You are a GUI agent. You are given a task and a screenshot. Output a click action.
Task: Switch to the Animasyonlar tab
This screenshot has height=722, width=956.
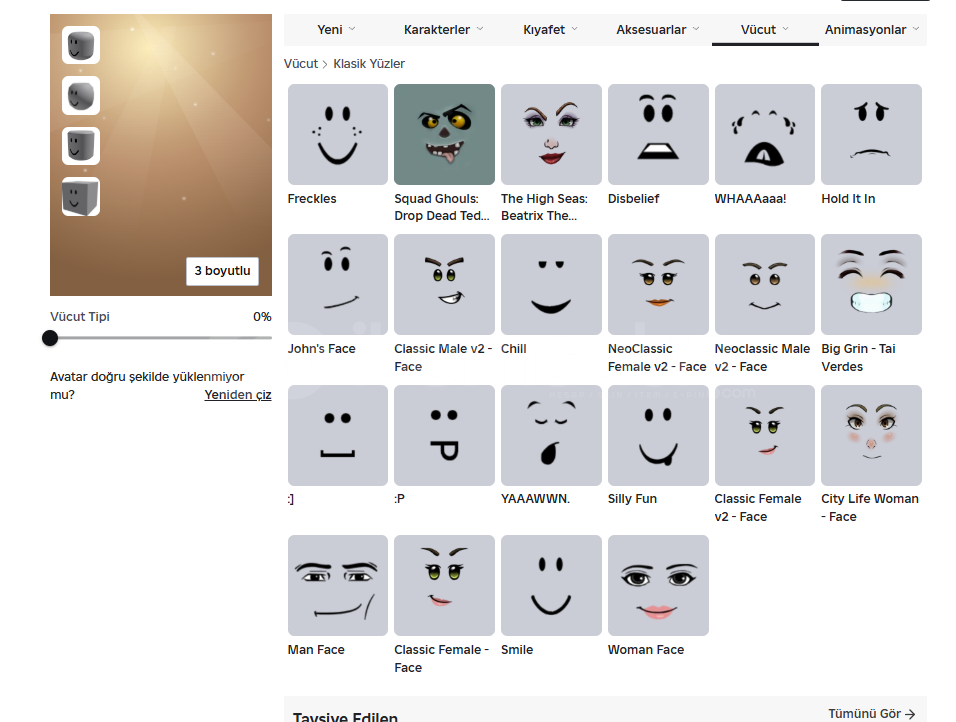coord(871,30)
